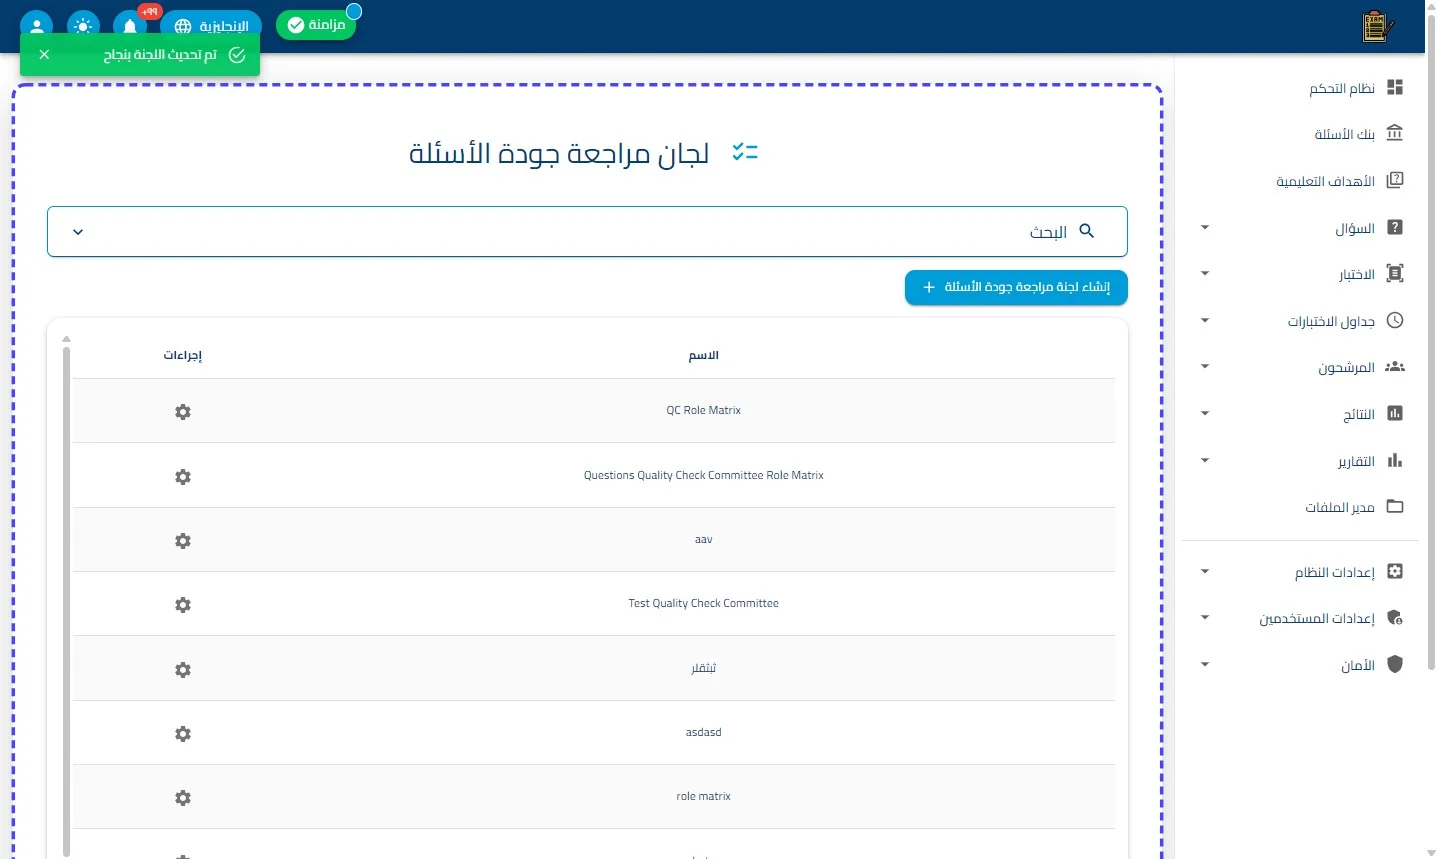This screenshot has width=1438, height=859.
Task: Open actions gear for role matrix row
Action: click(183, 798)
